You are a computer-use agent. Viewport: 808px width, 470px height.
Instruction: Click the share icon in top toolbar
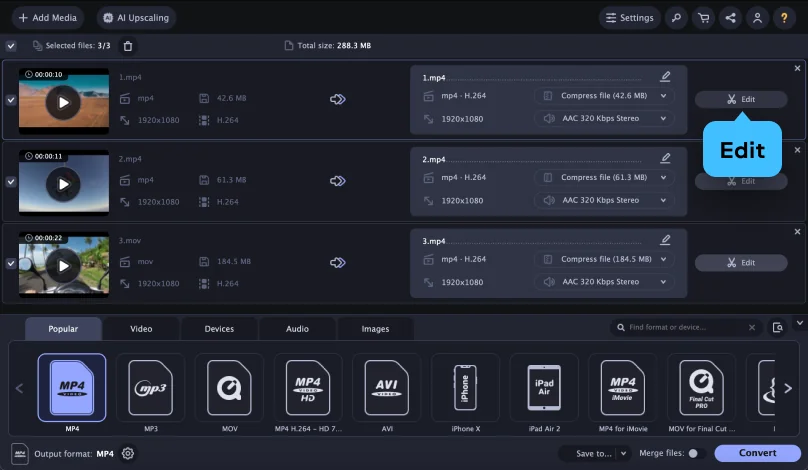[x=731, y=18]
